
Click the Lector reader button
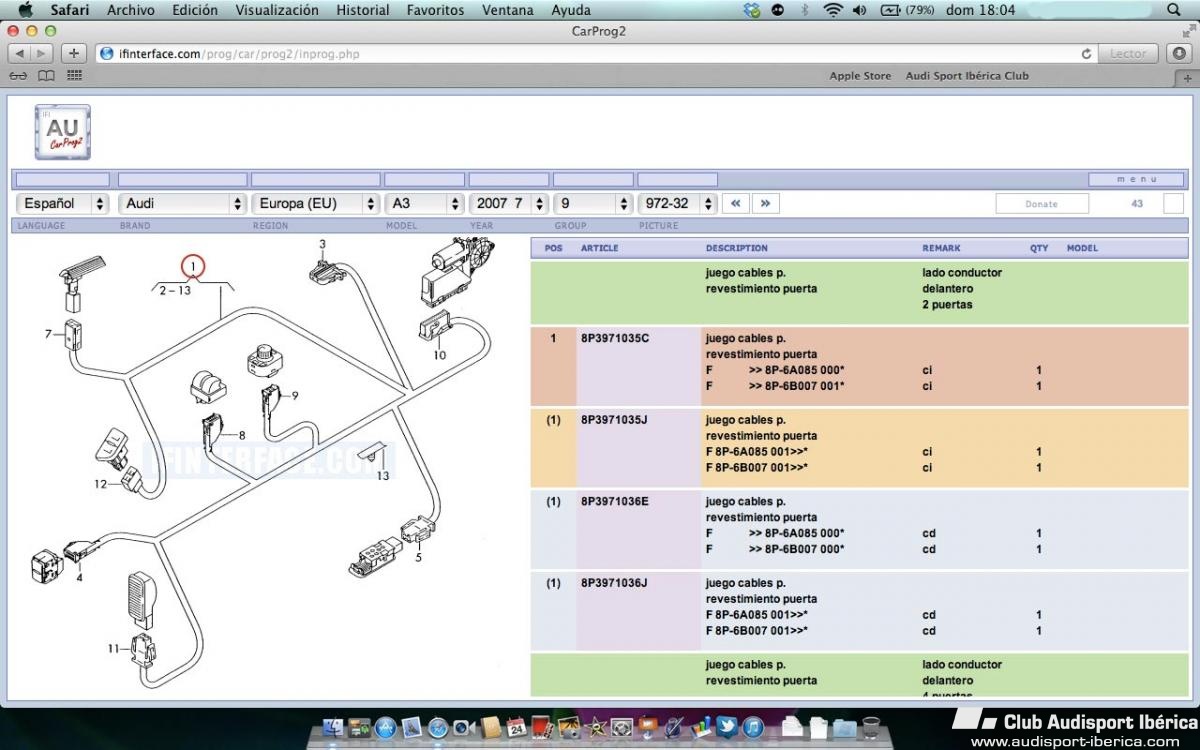[x=1129, y=54]
